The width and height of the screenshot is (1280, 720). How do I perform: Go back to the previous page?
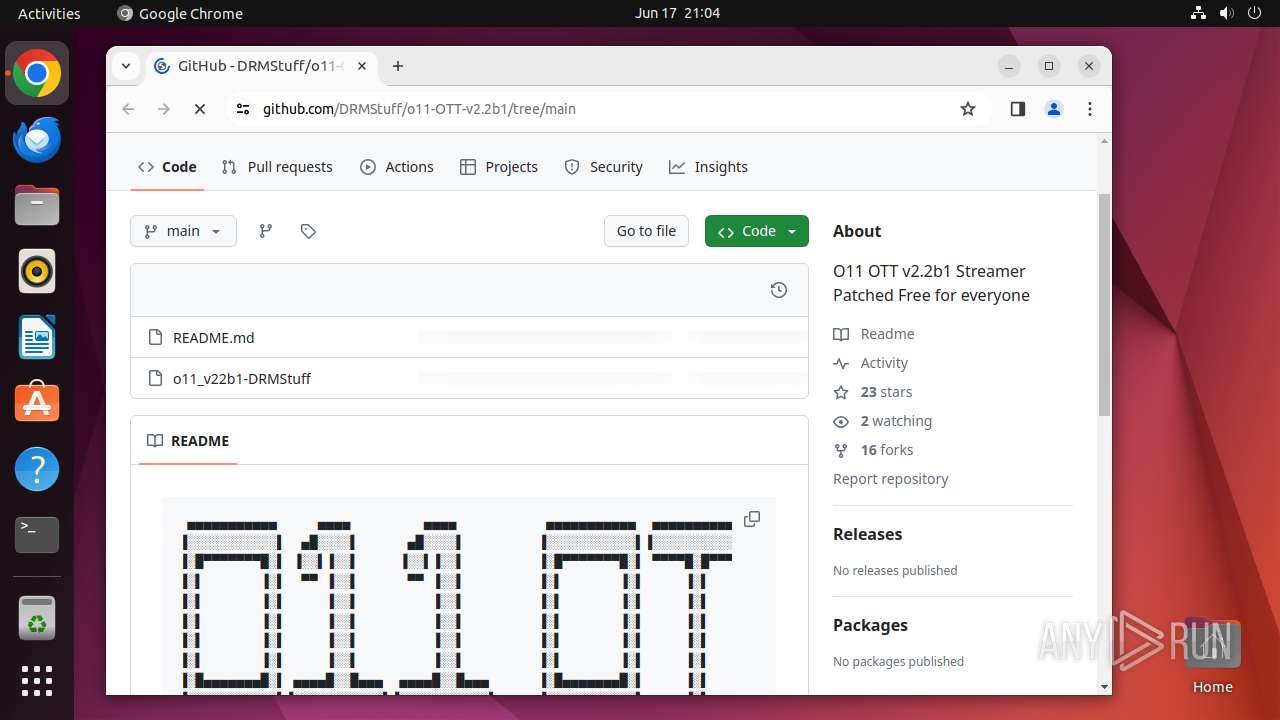(x=128, y=109)
